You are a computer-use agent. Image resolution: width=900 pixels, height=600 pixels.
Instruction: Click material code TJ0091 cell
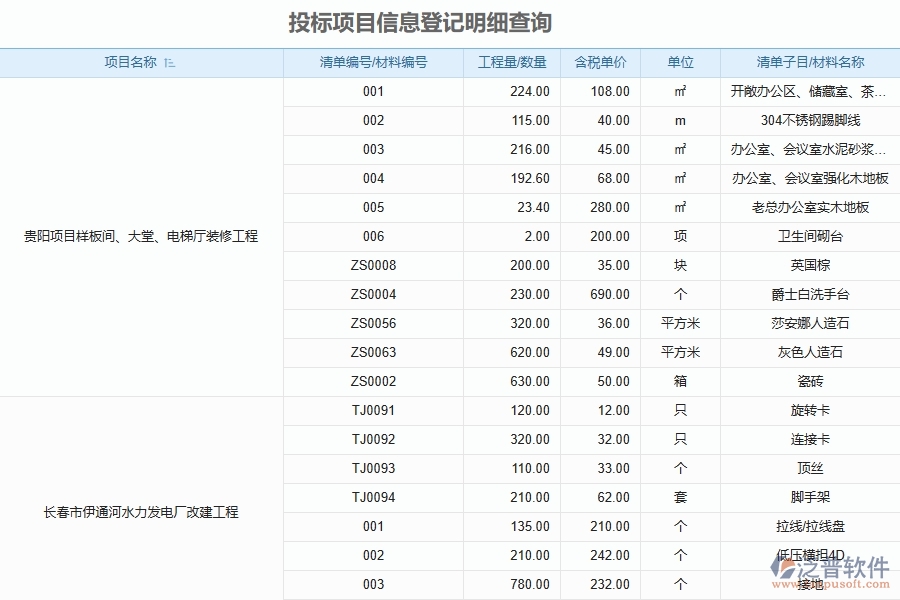374,410
